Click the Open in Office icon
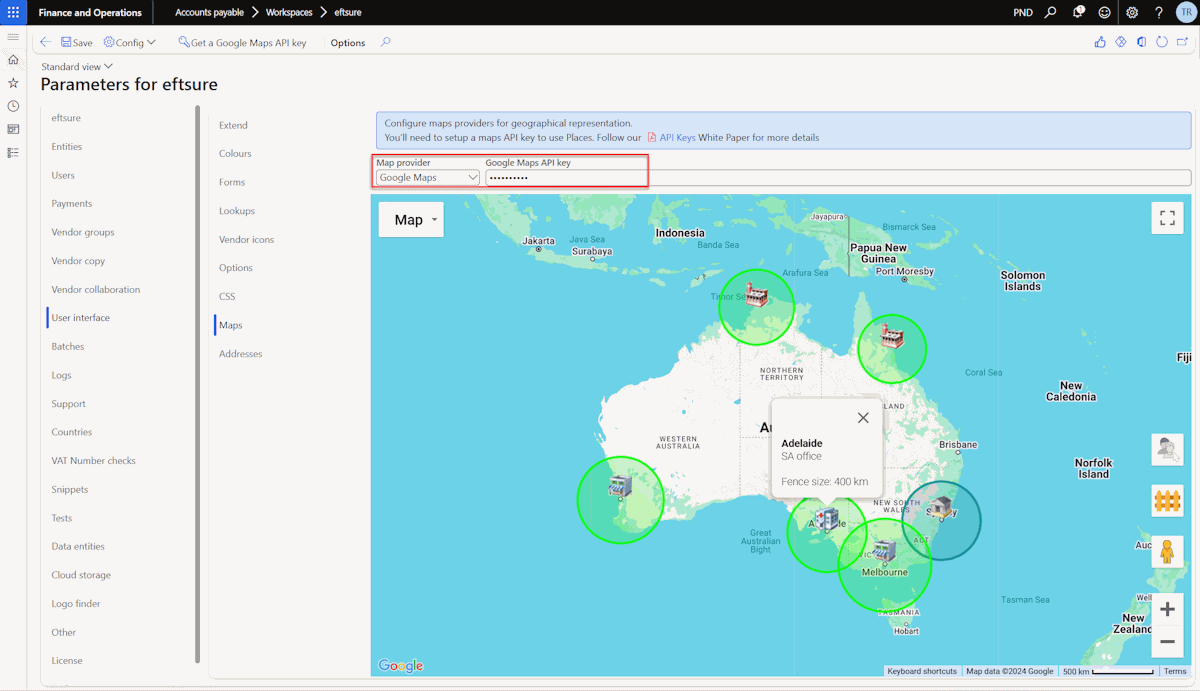 click(1141, 42)
